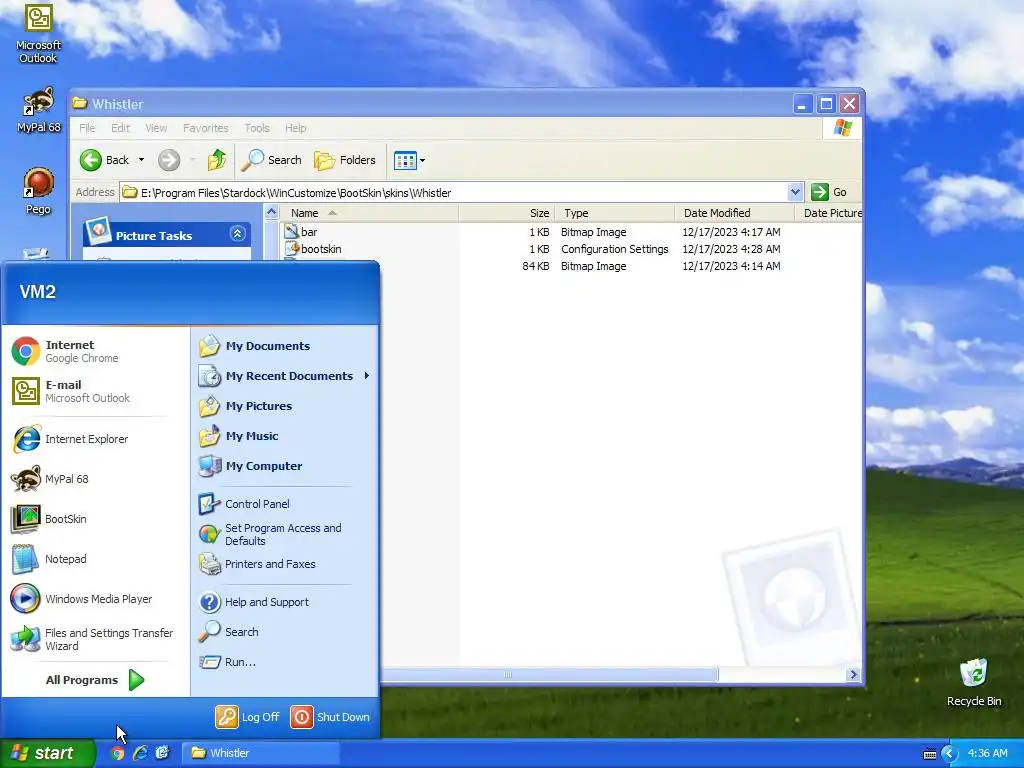Open the Edit menu in Whistler window
The image size is (1024, 768).
coord(120,128)
